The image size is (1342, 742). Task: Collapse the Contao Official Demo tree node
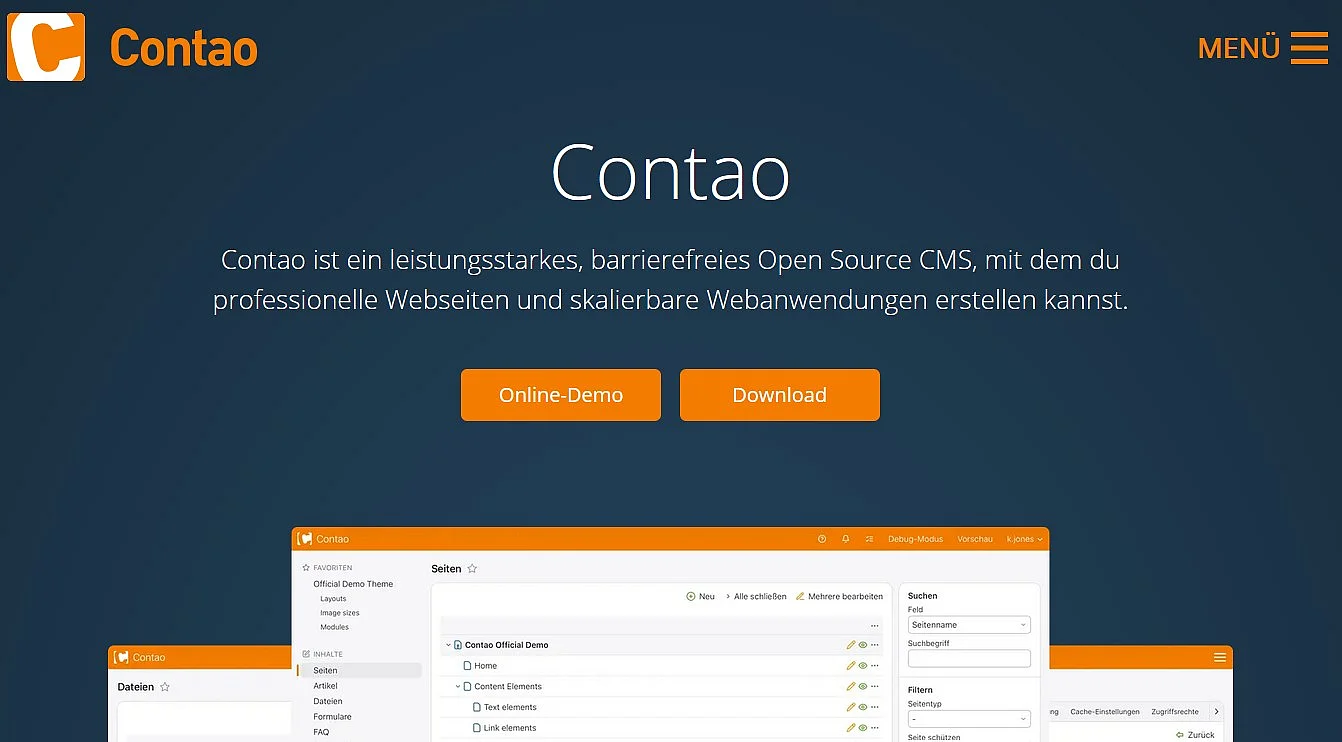pyautogui.click(x=448, y=645)
